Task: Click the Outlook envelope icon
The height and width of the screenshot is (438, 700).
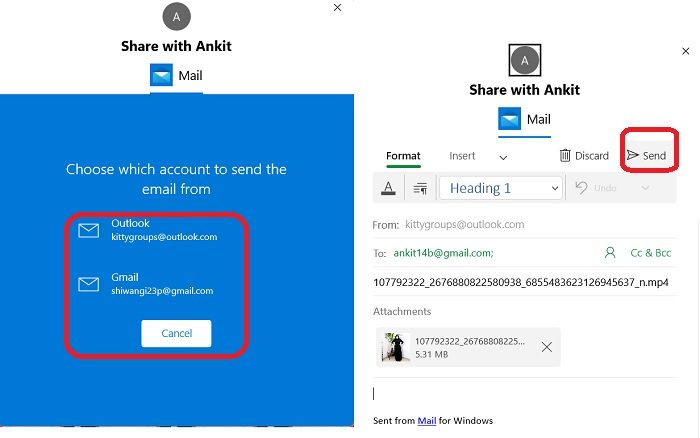Action: [88, 230]
